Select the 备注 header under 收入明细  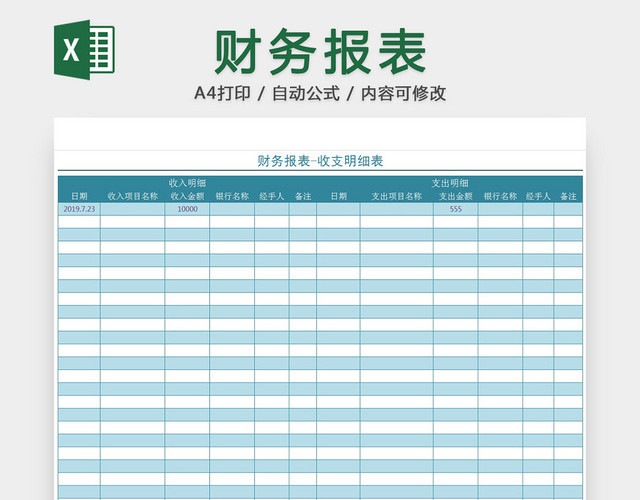coord(303,196)
